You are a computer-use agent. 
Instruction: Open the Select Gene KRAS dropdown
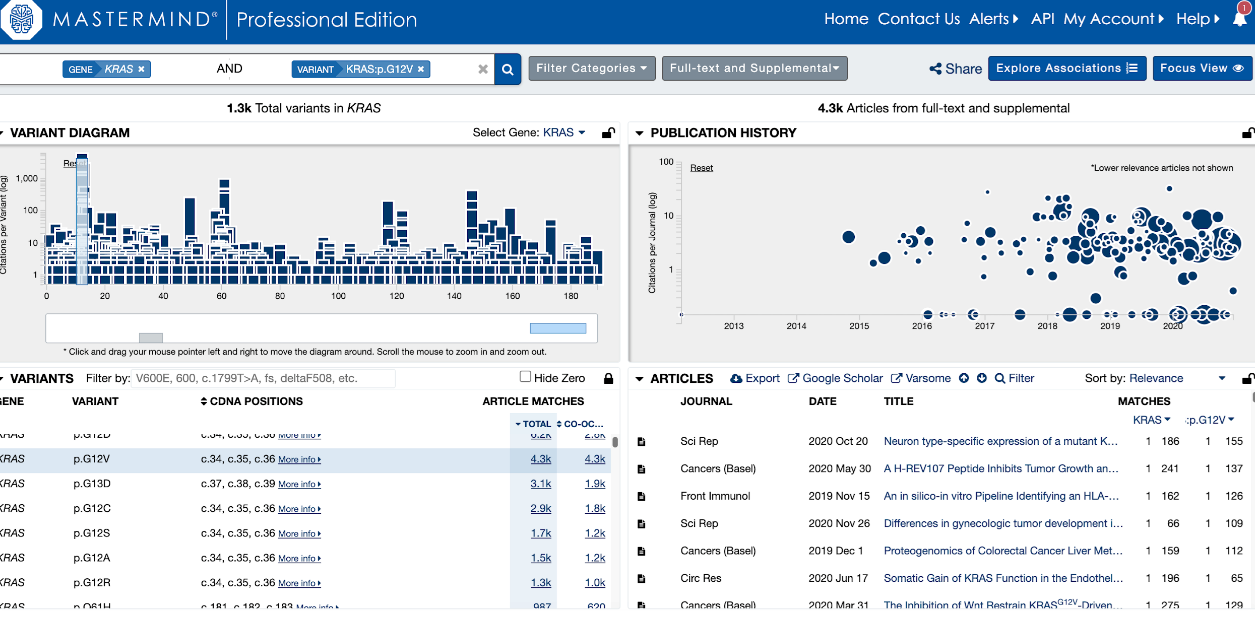(x=564, y=132)
